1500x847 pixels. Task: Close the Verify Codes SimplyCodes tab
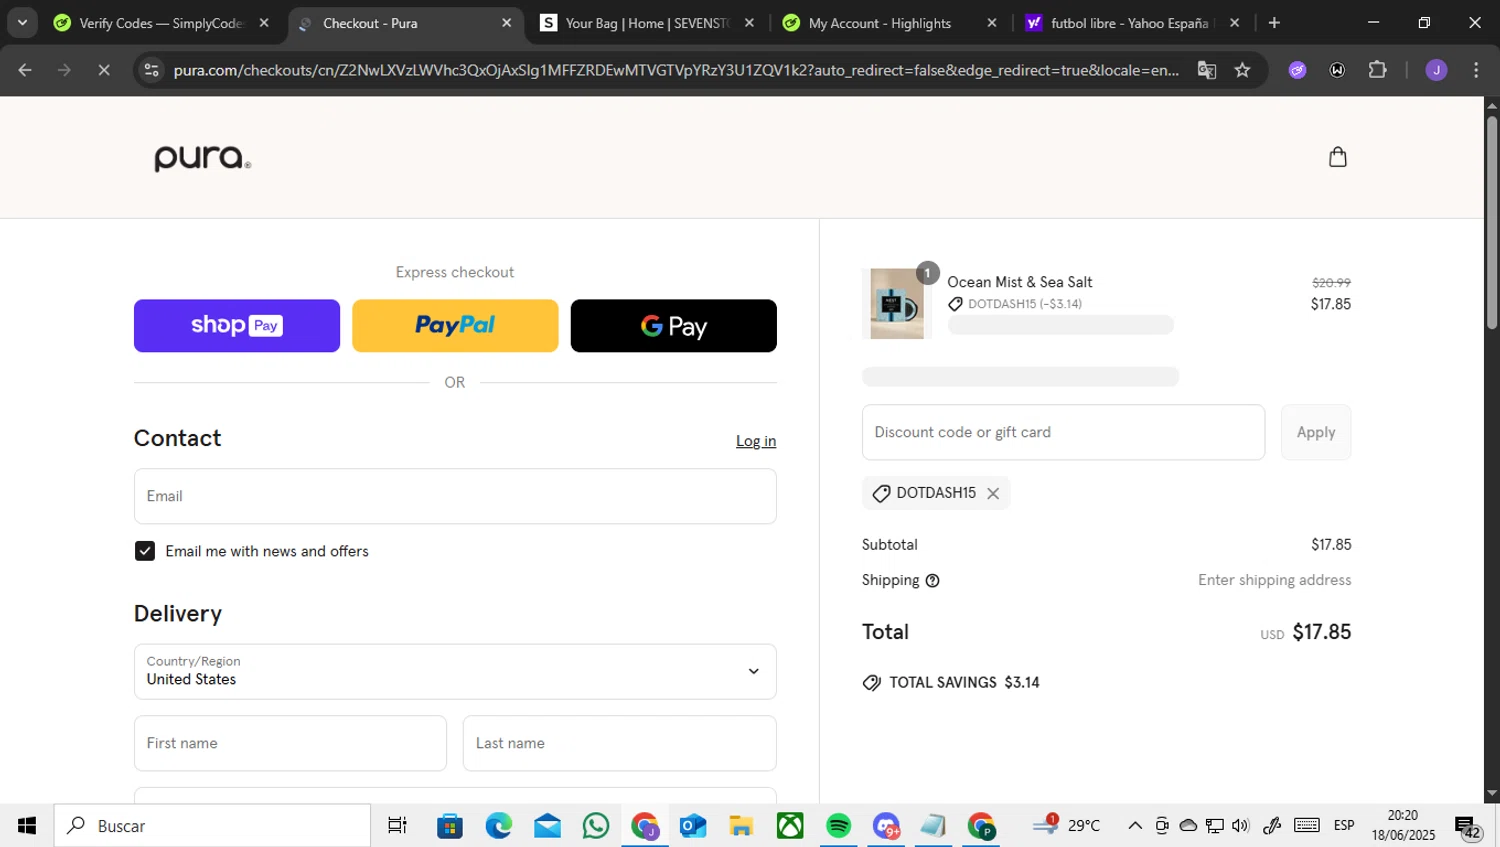coord(264,23)
